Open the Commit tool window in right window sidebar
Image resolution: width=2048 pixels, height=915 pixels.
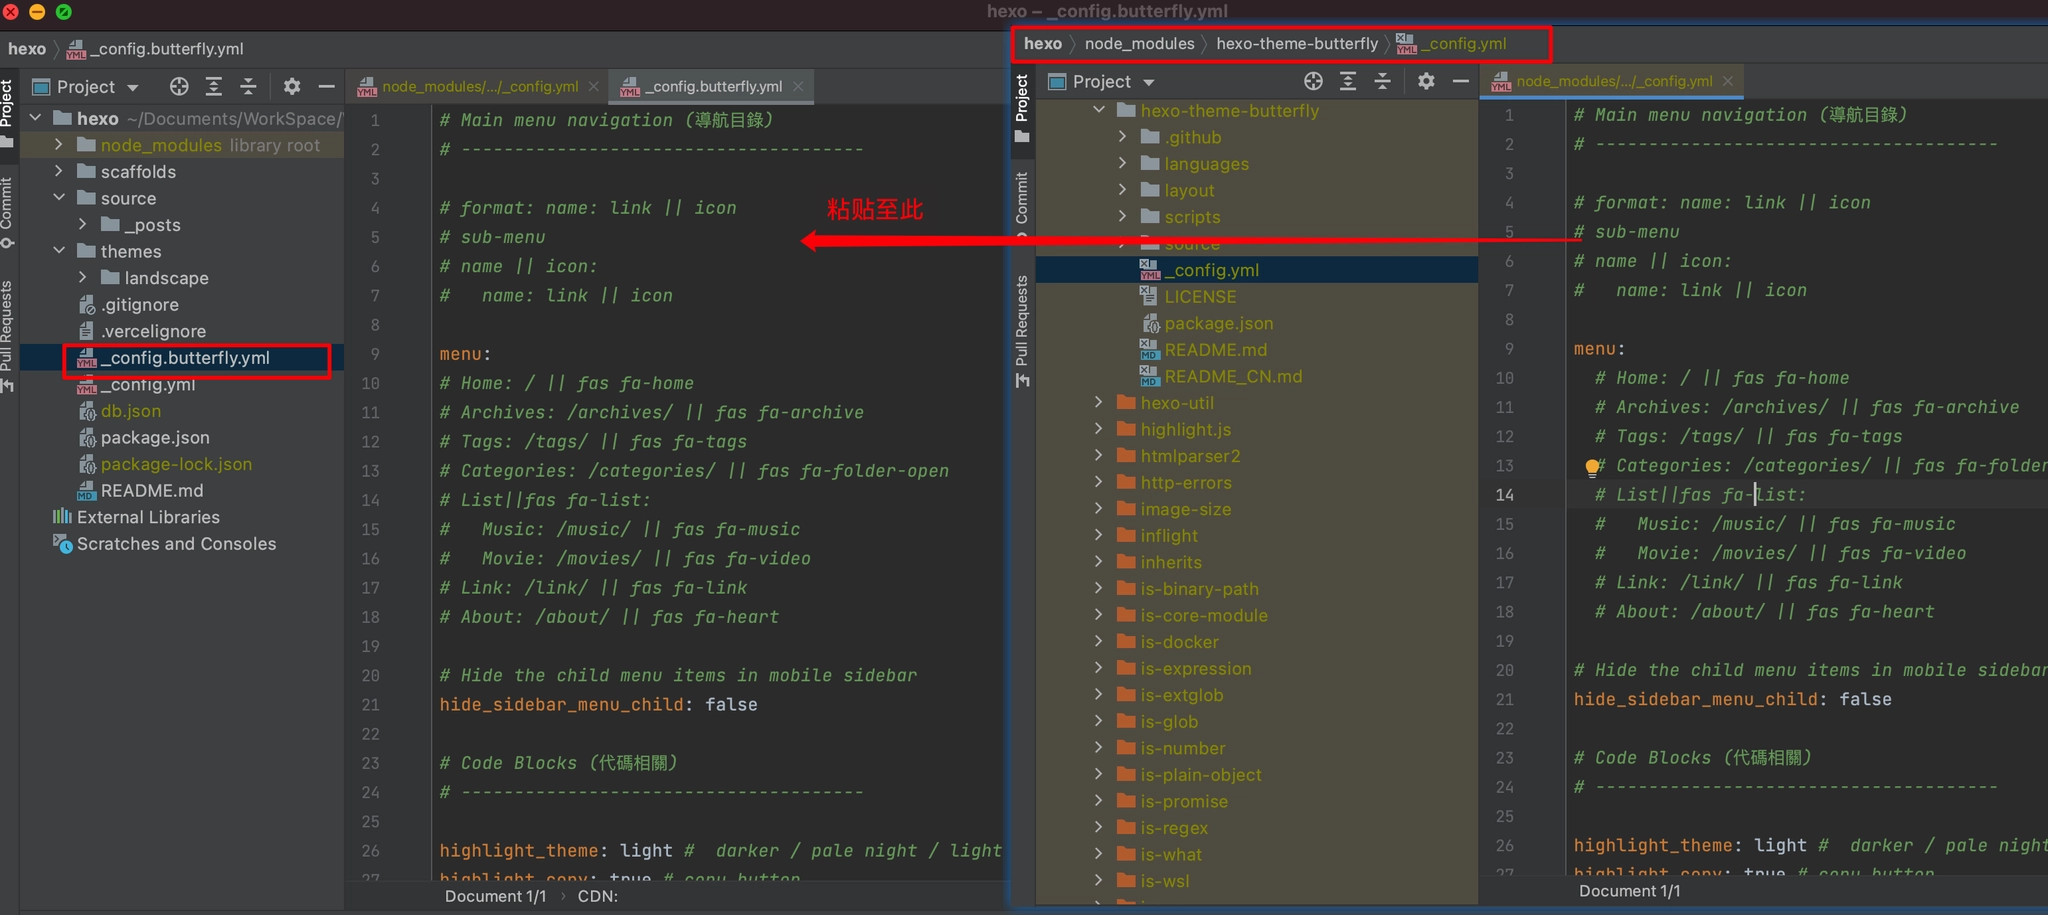(1022, 205)
